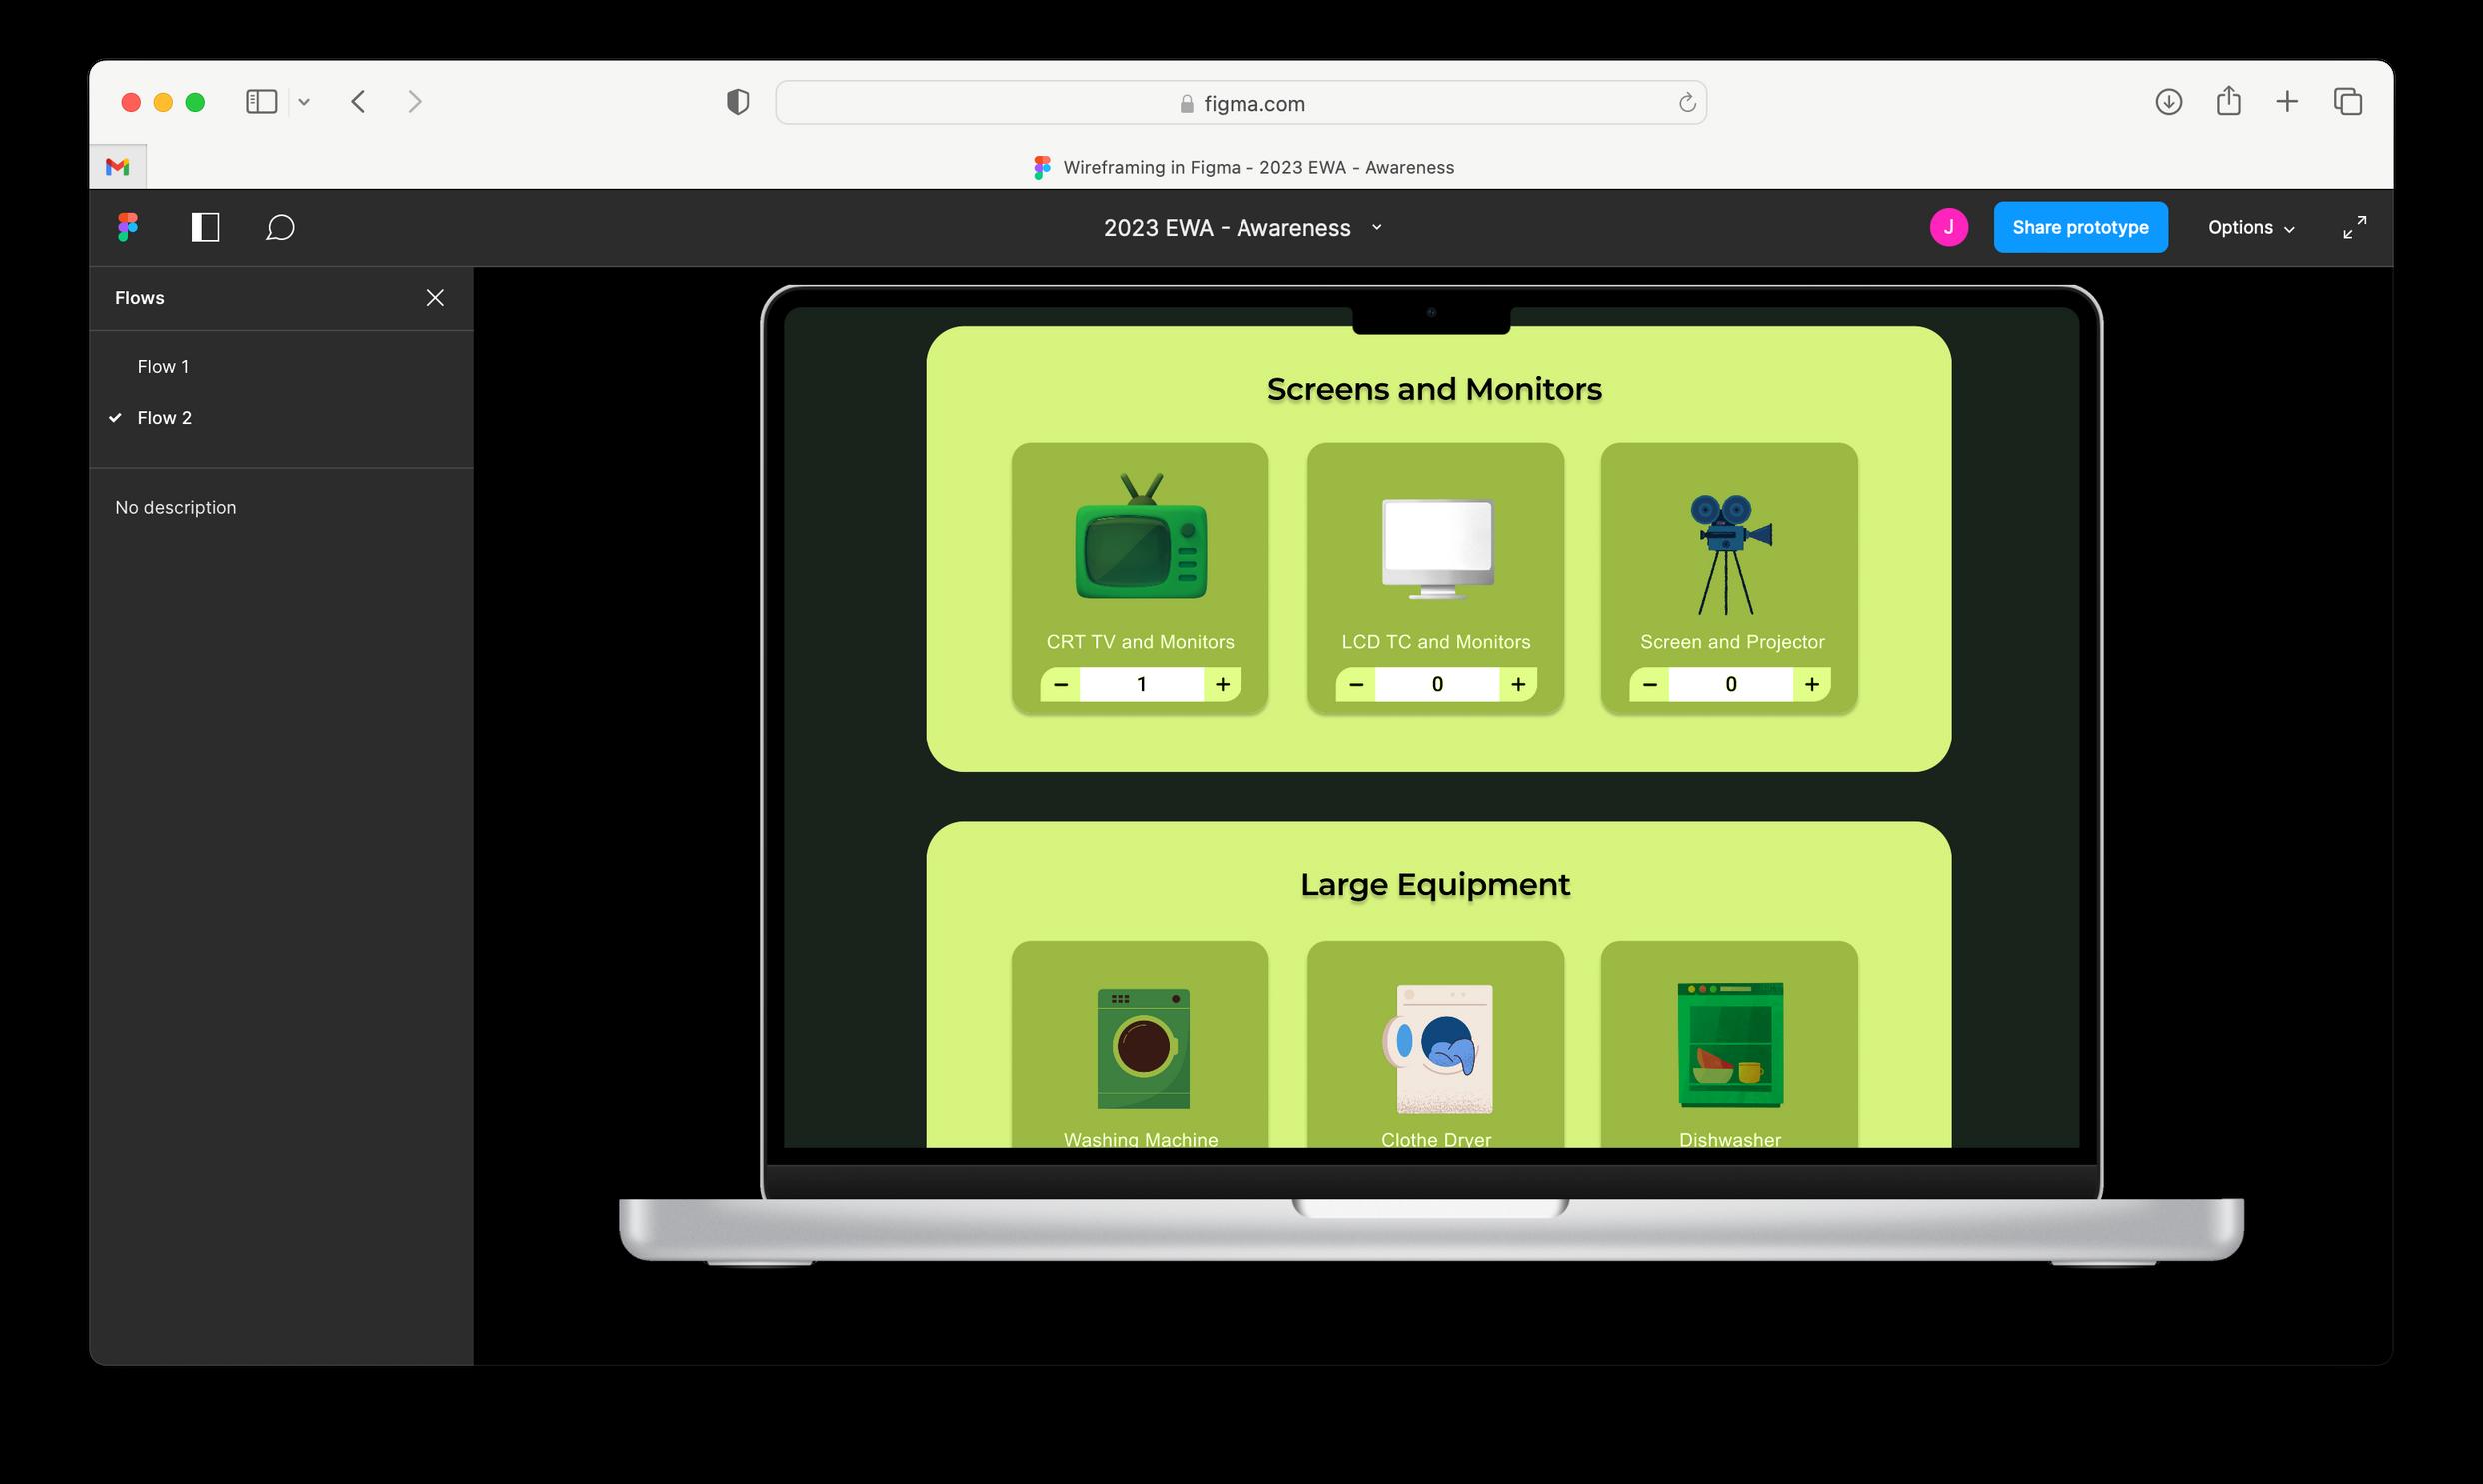Open the comments speech bubble icon
The height and width of the screenshot is (1484, 2483).
tap(280, 227)
